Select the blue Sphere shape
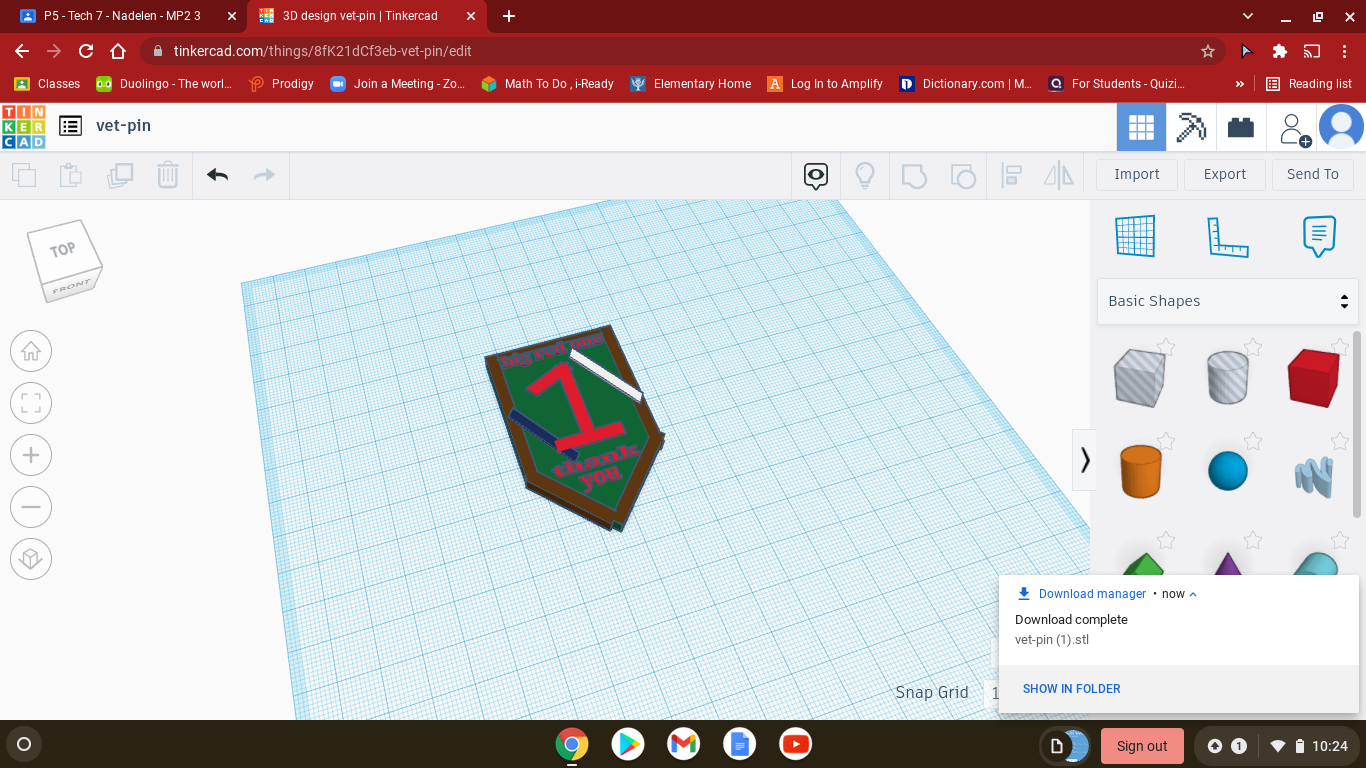The height and width of the screenshot is (768, 1366). [x=1228, y=471]
